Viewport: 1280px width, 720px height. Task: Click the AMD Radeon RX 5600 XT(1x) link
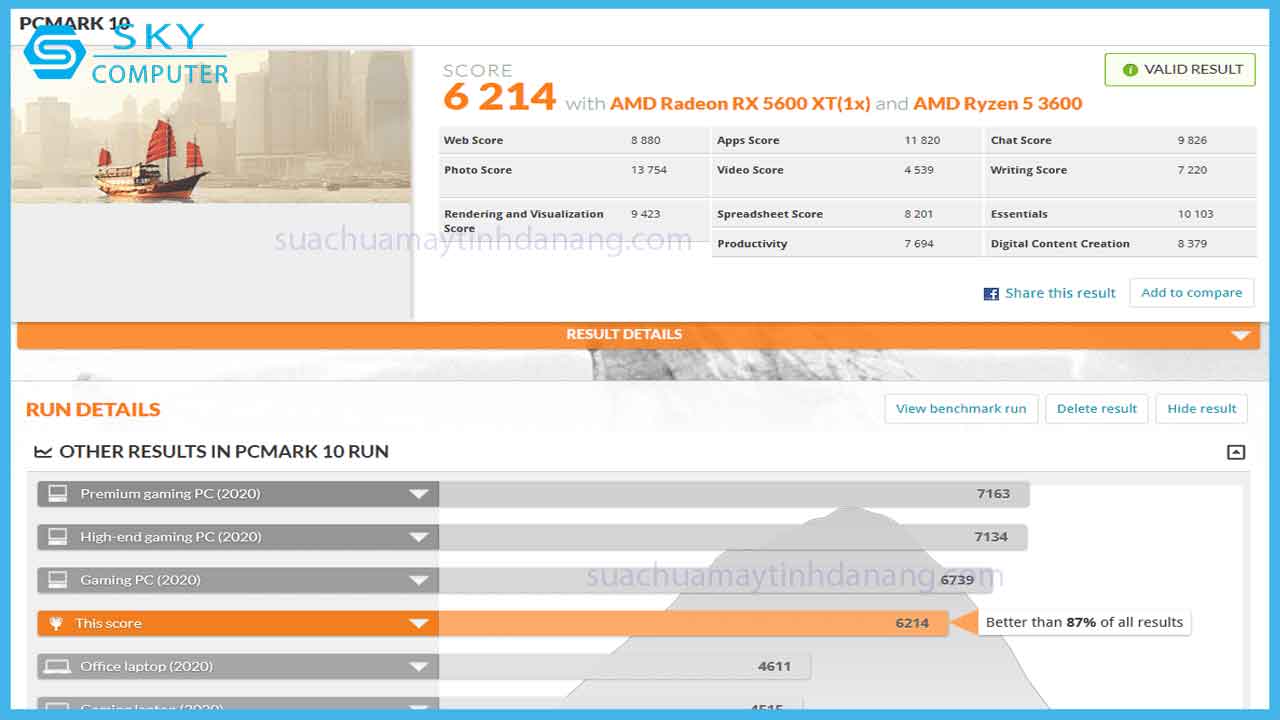point(740,103)
